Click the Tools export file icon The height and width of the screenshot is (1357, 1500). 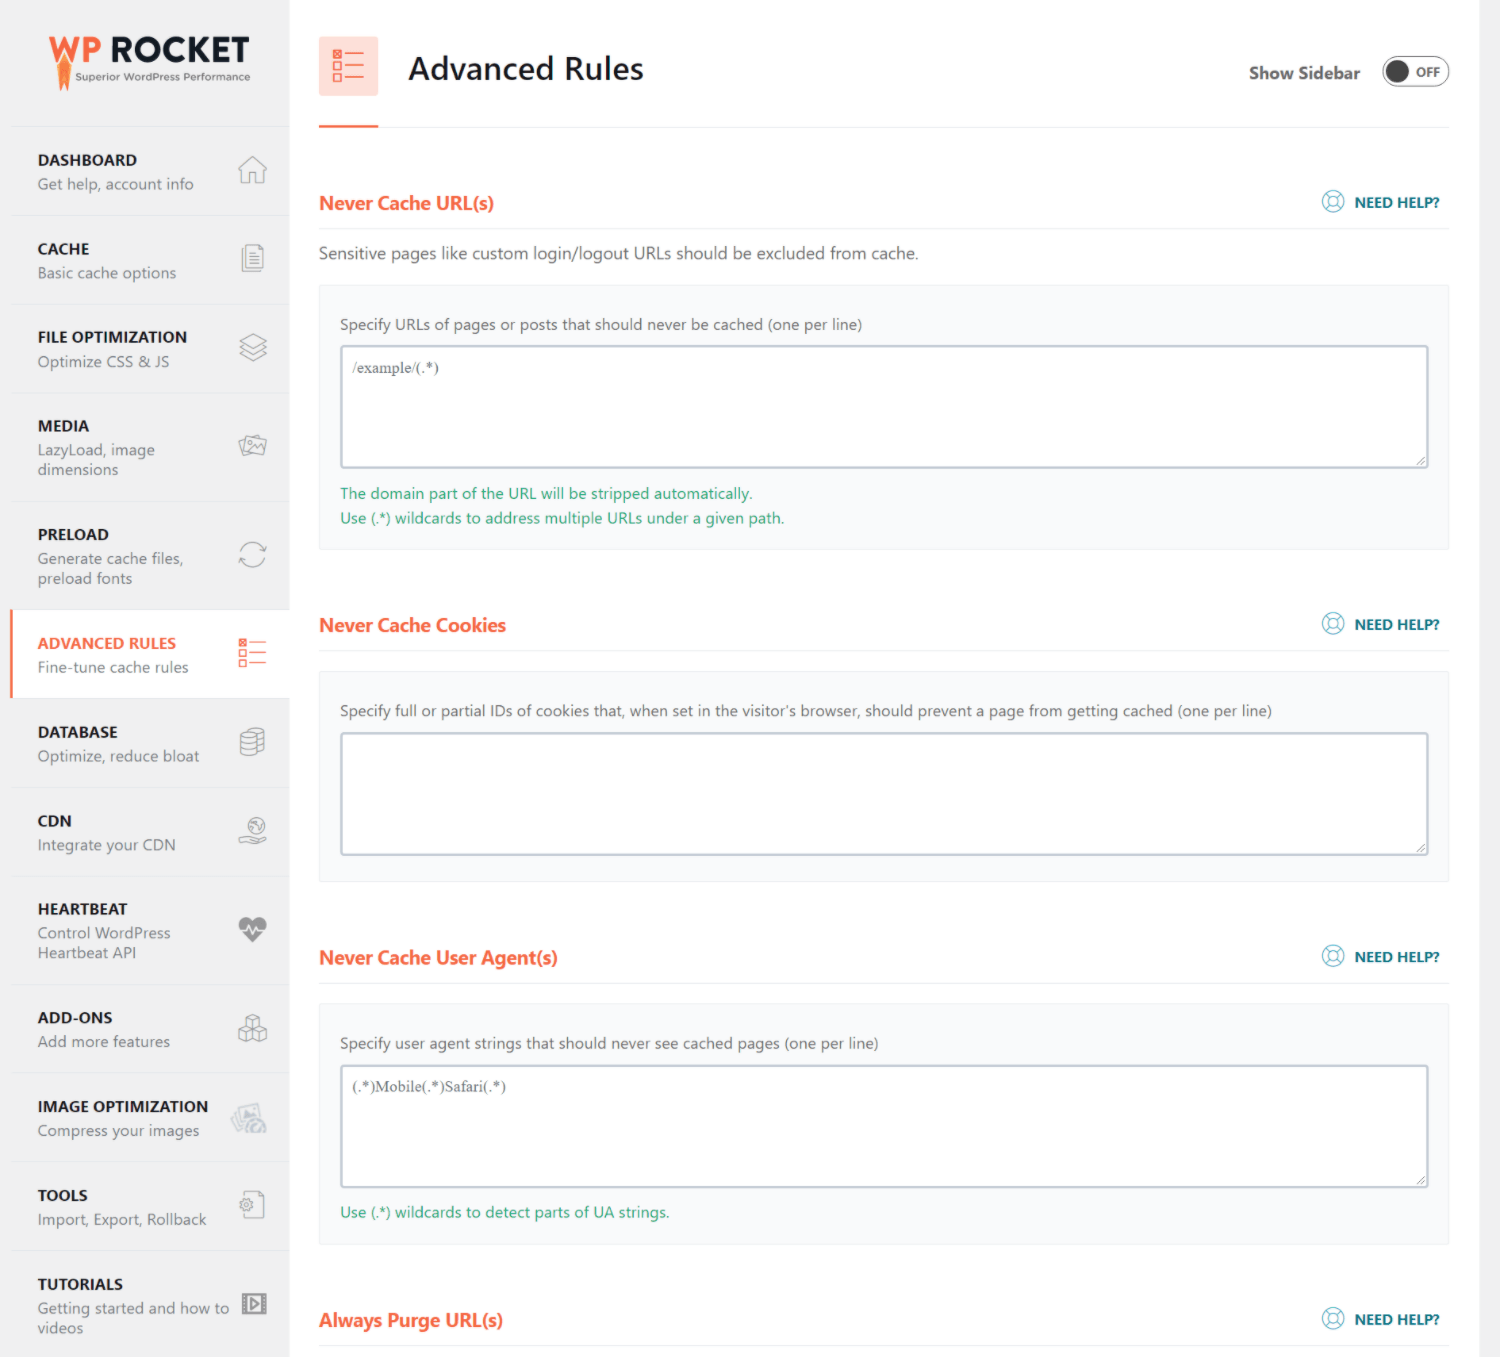252,1205
